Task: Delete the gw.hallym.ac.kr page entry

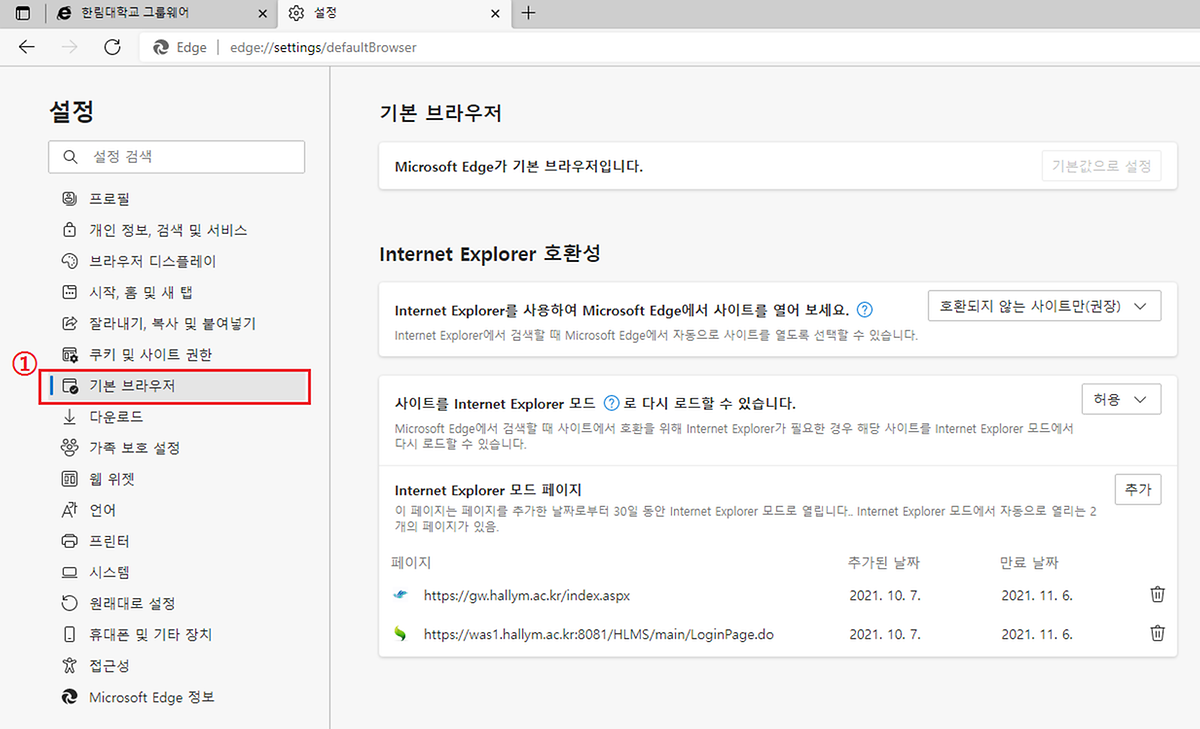Action: [x=1157, y=595]
